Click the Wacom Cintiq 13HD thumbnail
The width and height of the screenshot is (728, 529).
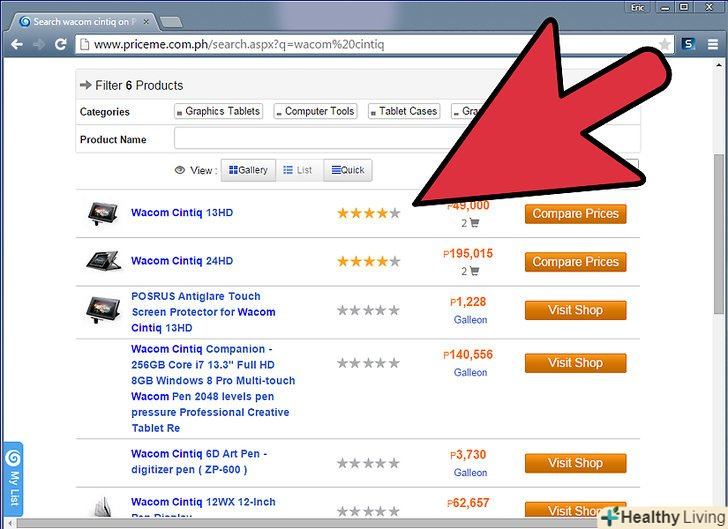pos(103,214)
